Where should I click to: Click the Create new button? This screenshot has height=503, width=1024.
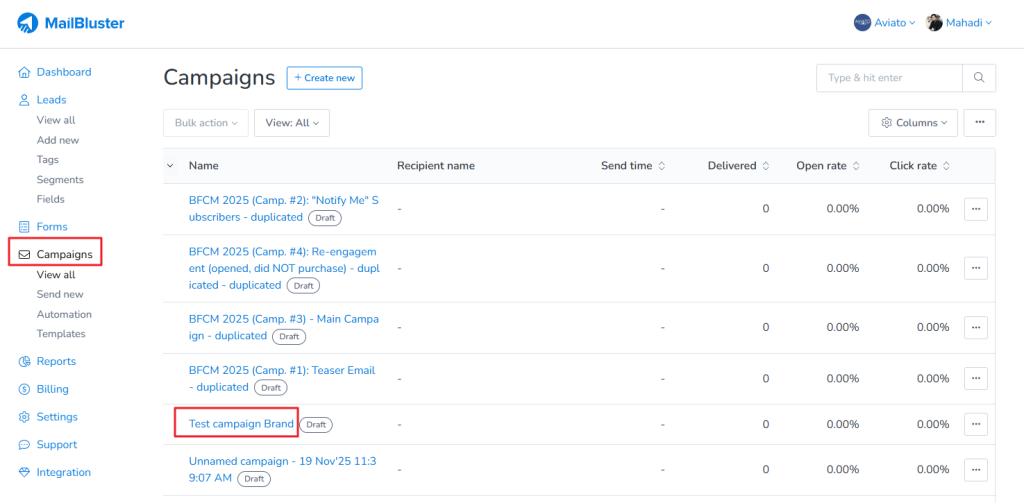point(324,78)
